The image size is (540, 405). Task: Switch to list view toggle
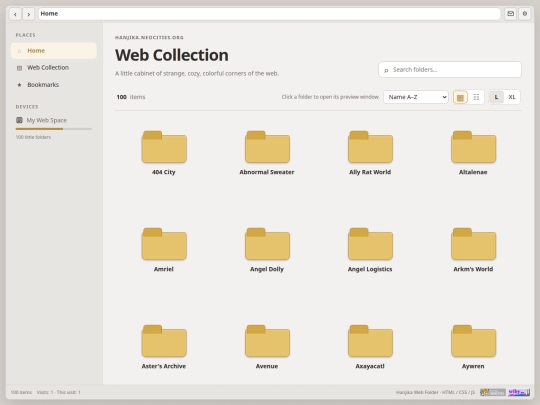pyautogui.click(x=476, y=97)
